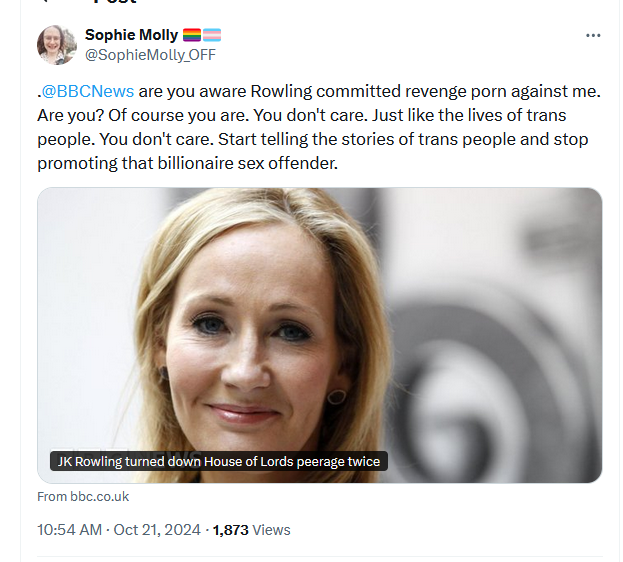Click the rainbow flag emoji beside the name
The width and height of the screenshot is (623, 562).
[192, 36]
